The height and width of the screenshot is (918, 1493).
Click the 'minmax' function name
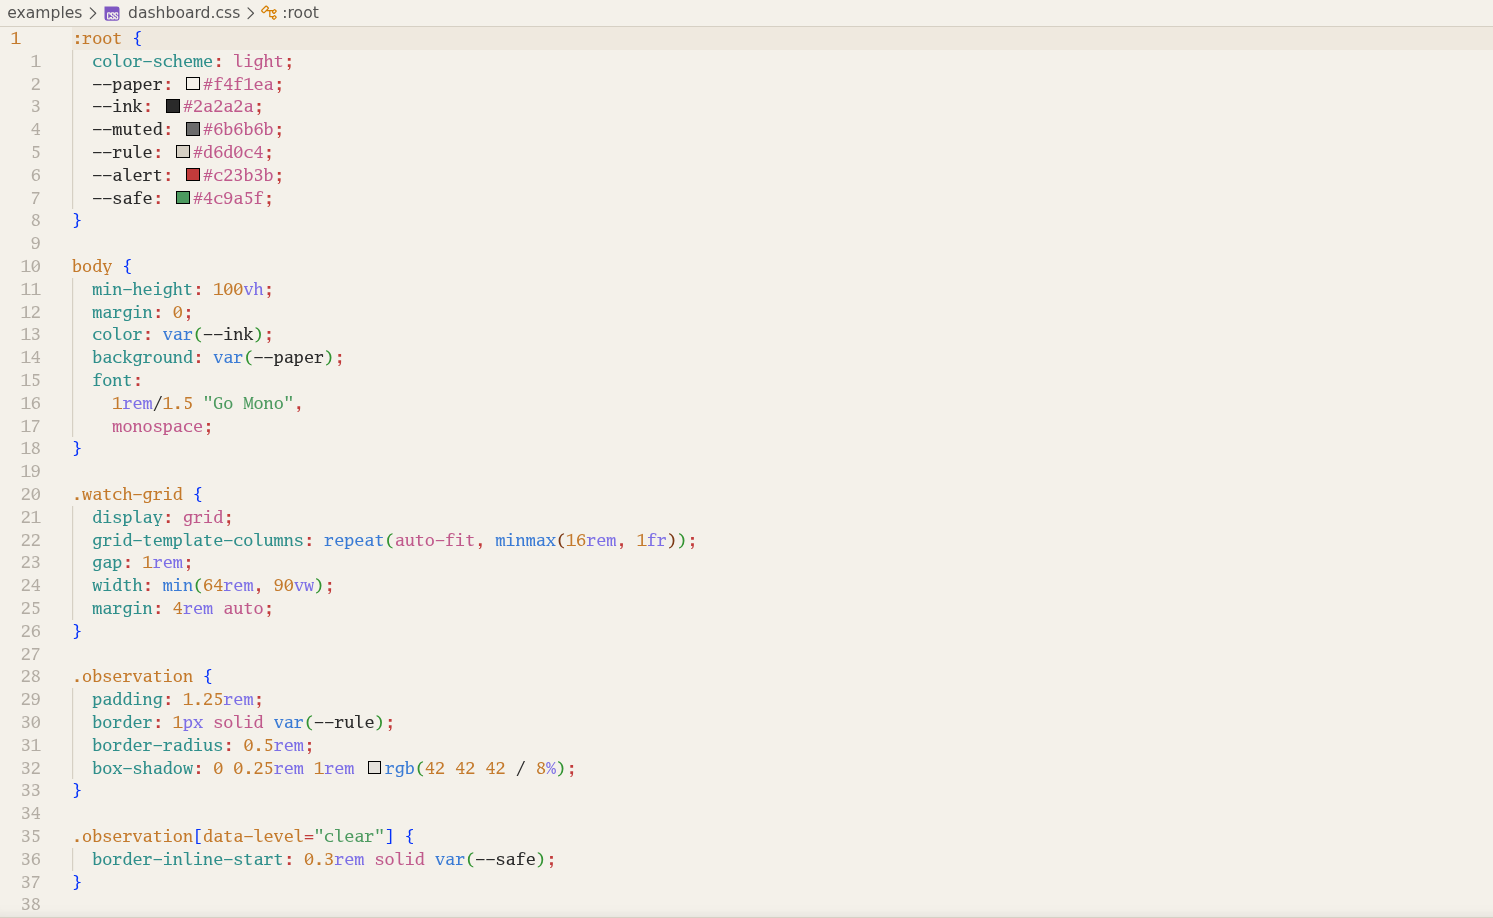(525, 540)
